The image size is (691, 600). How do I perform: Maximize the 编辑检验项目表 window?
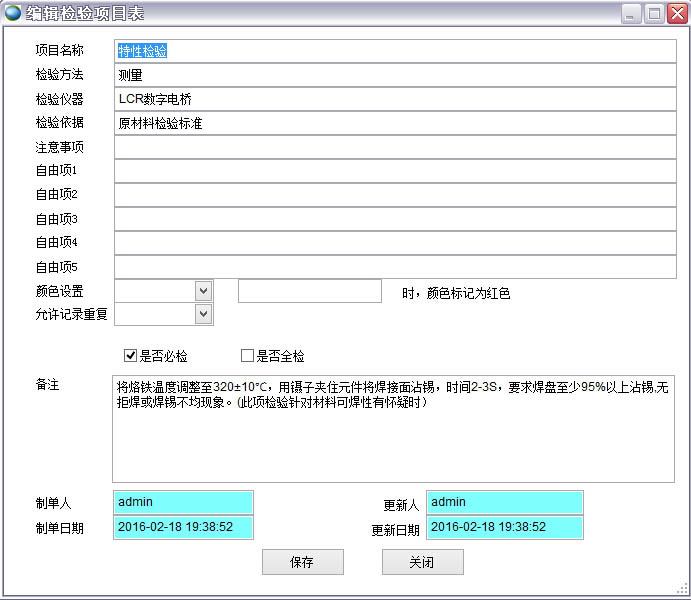(x=654, y=14)
